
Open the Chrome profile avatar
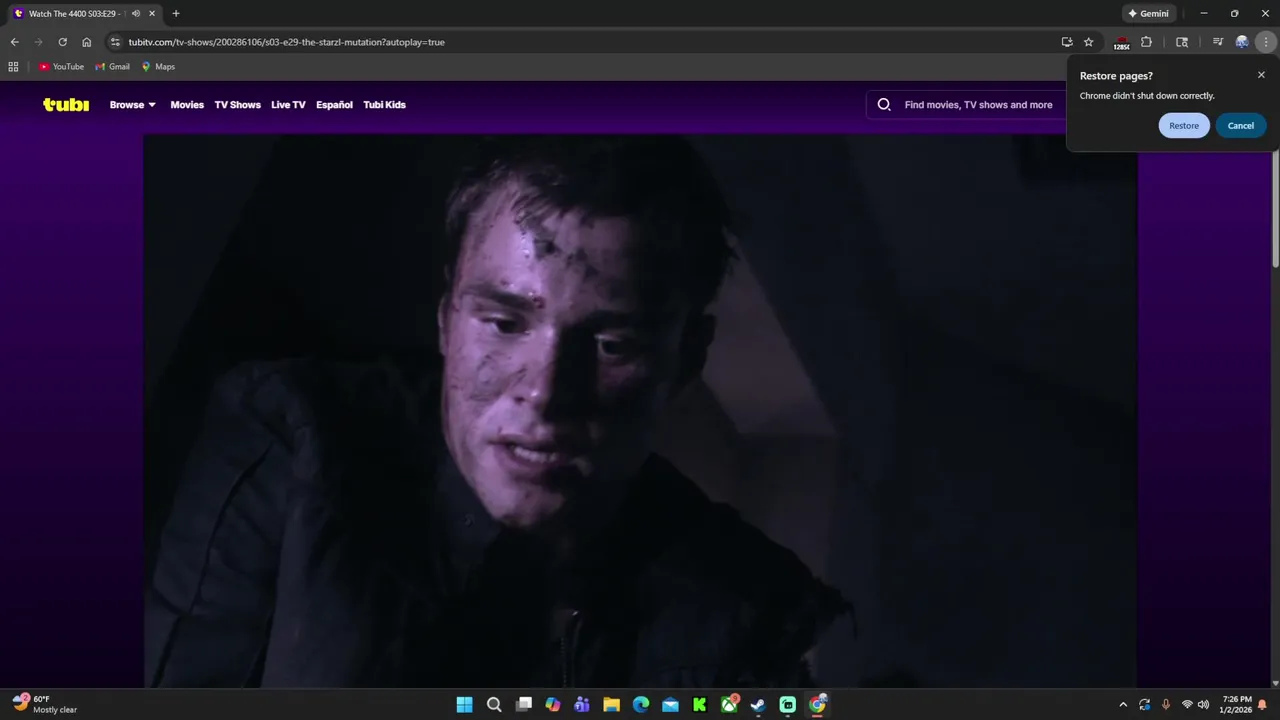click(1242, 42)
